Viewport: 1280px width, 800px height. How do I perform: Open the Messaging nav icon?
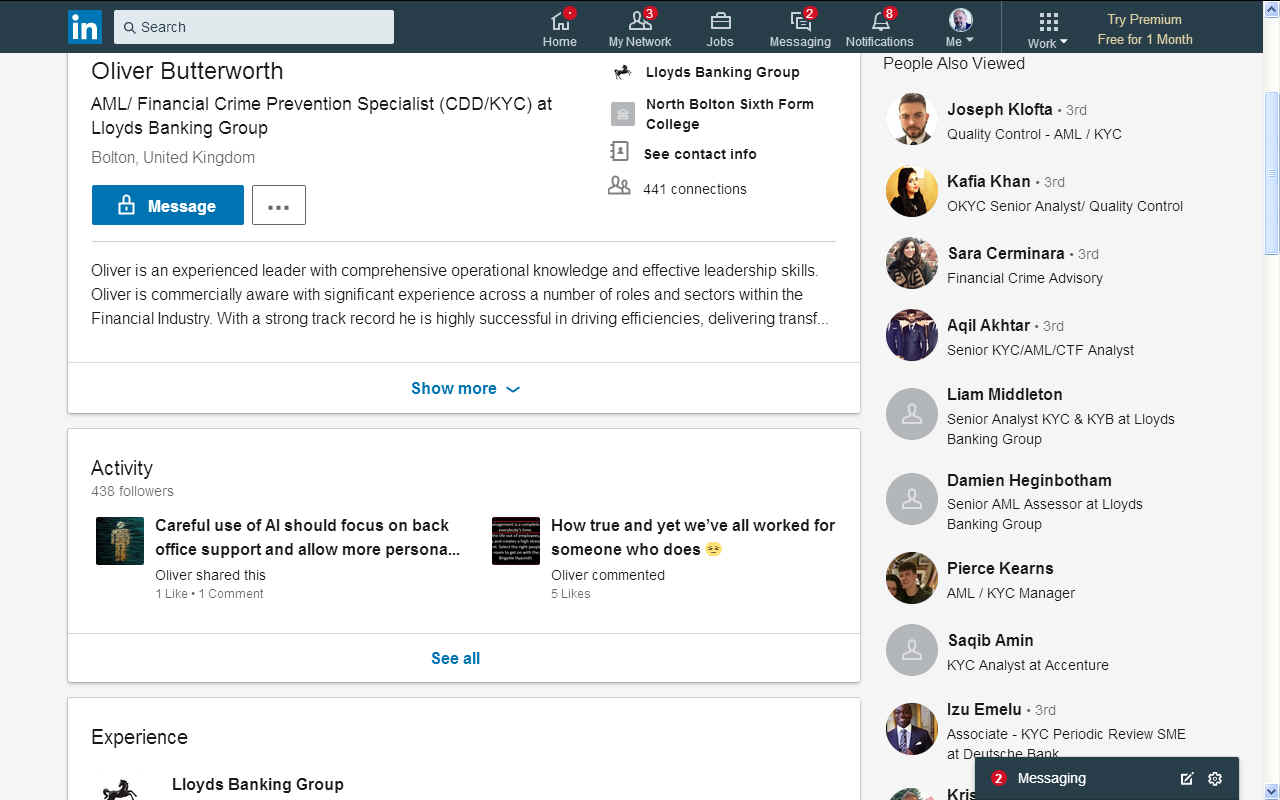click(800, 28)
